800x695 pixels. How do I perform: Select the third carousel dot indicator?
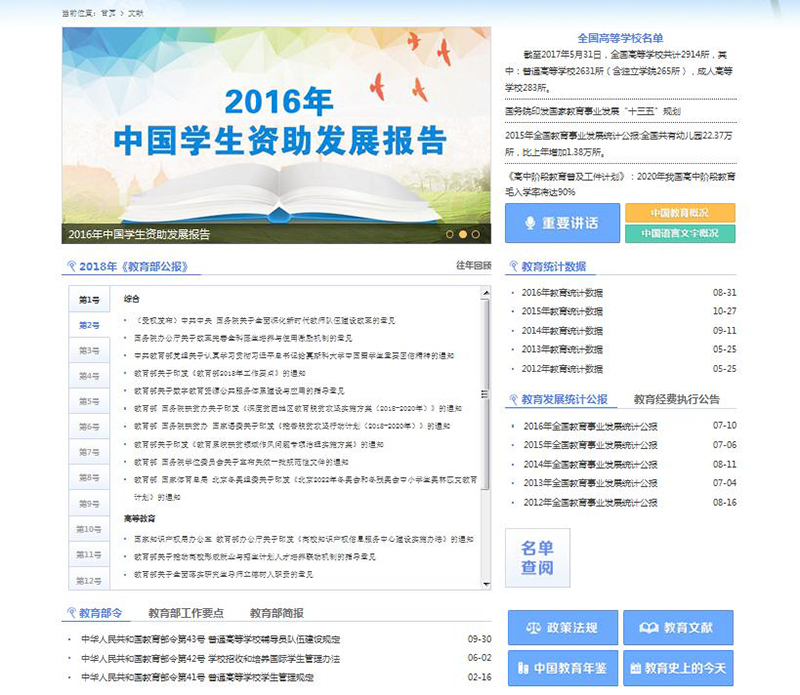[476, 234]
